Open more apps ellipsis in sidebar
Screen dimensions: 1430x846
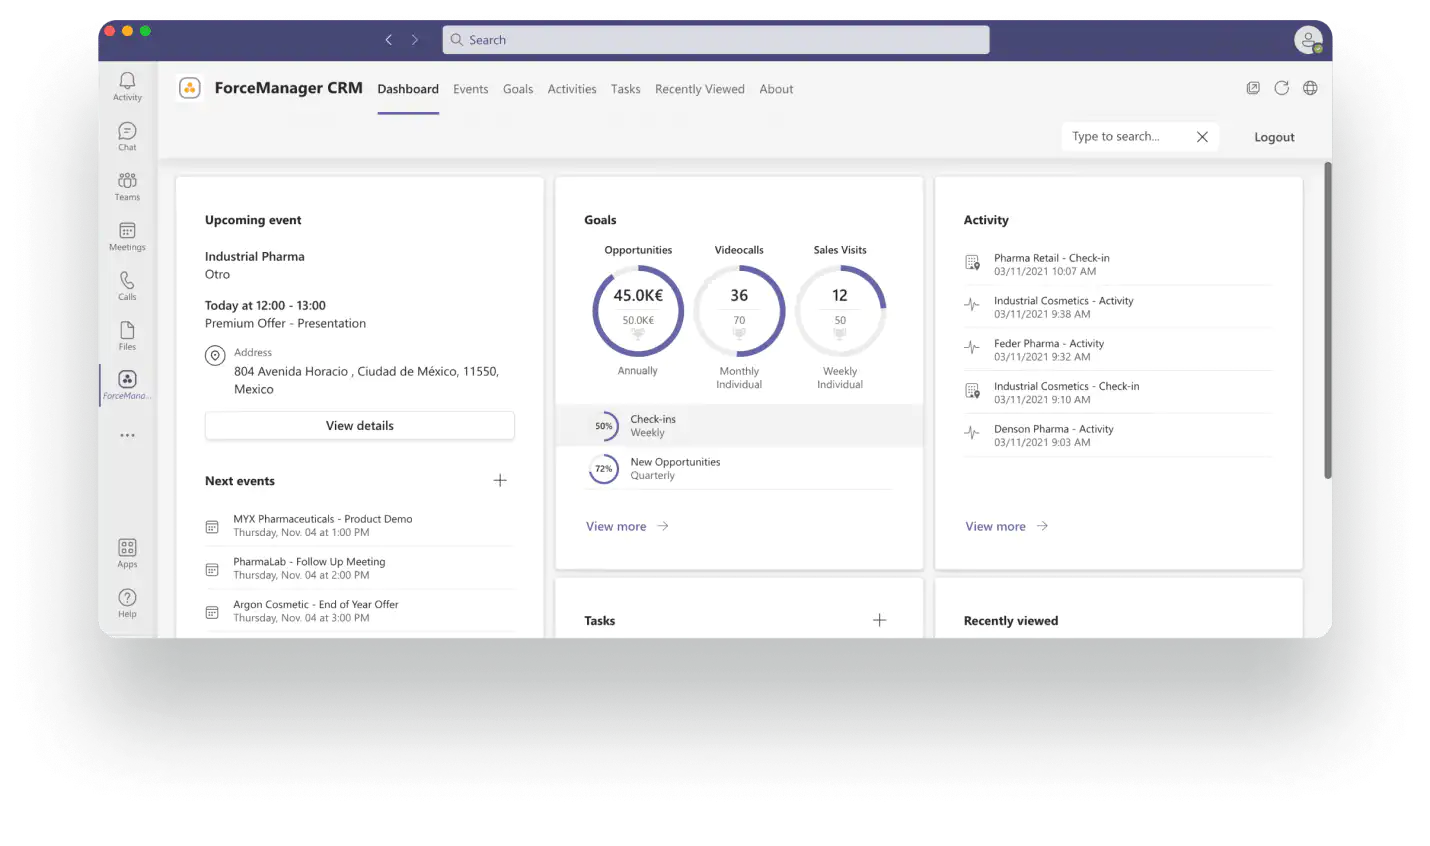coord(127,436)
